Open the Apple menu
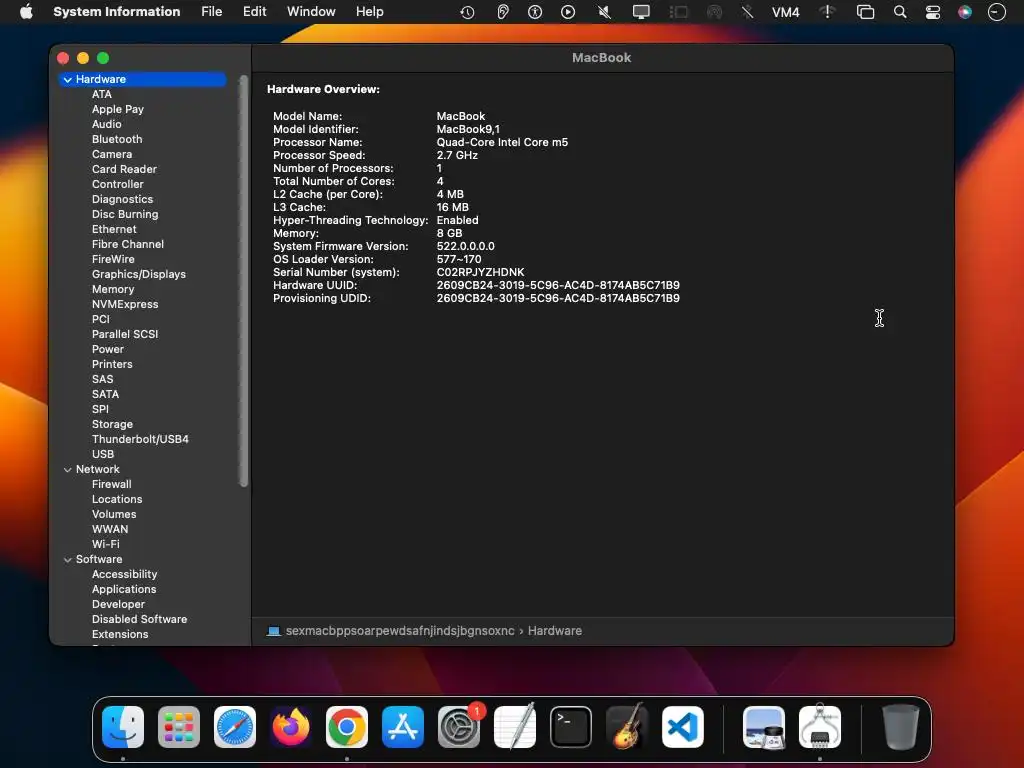This screenshot has width=1024, height=768. tap(26, 12)
